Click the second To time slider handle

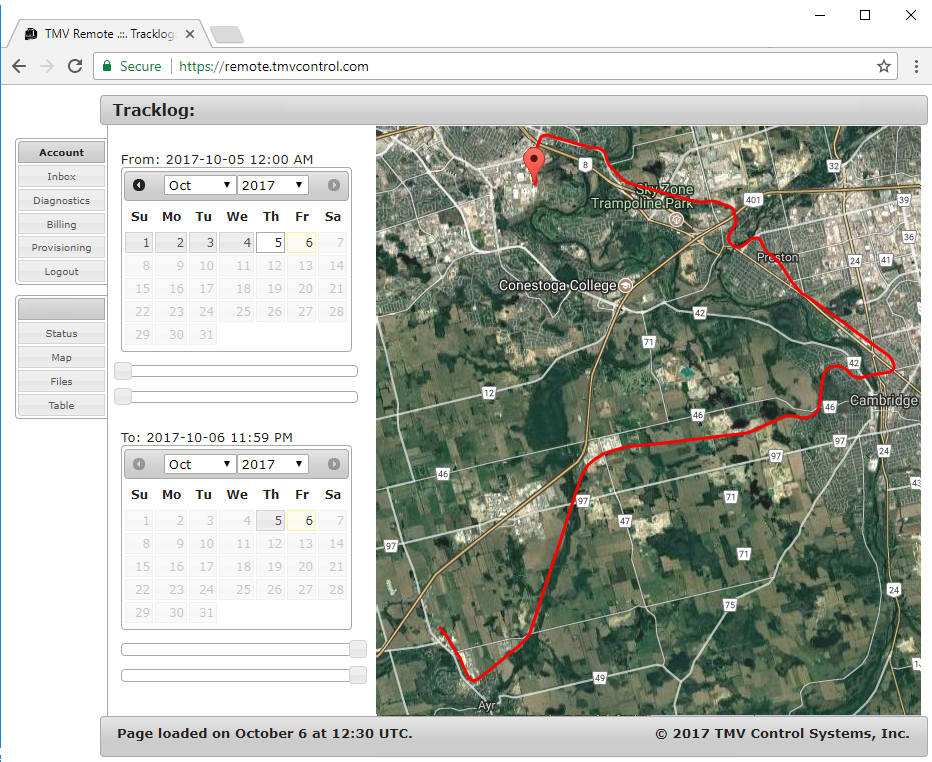pos(358,675)
